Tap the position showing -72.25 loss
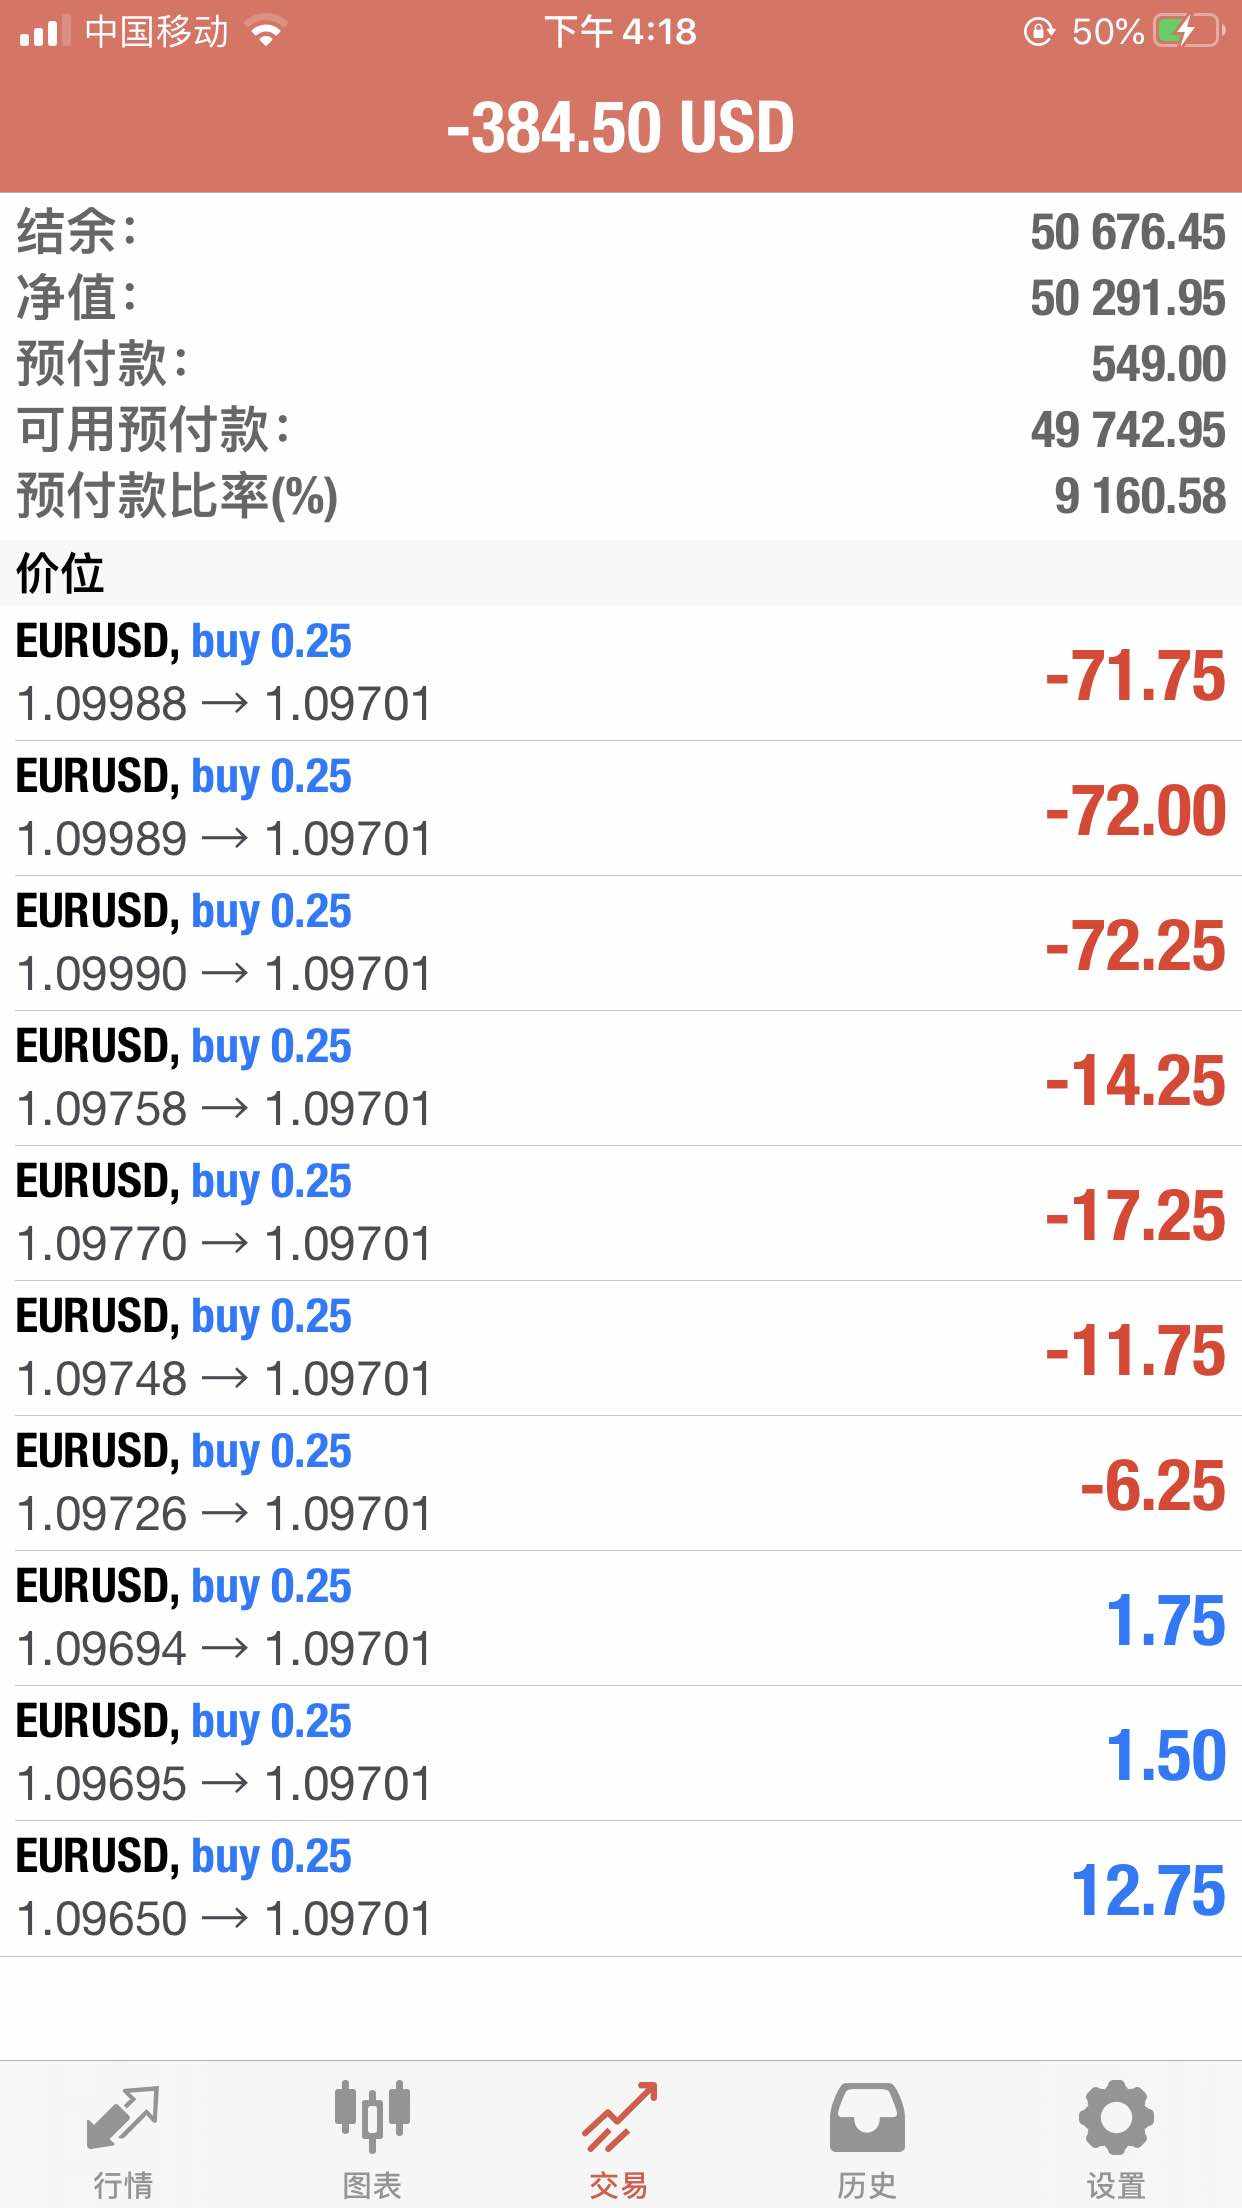 620,943
